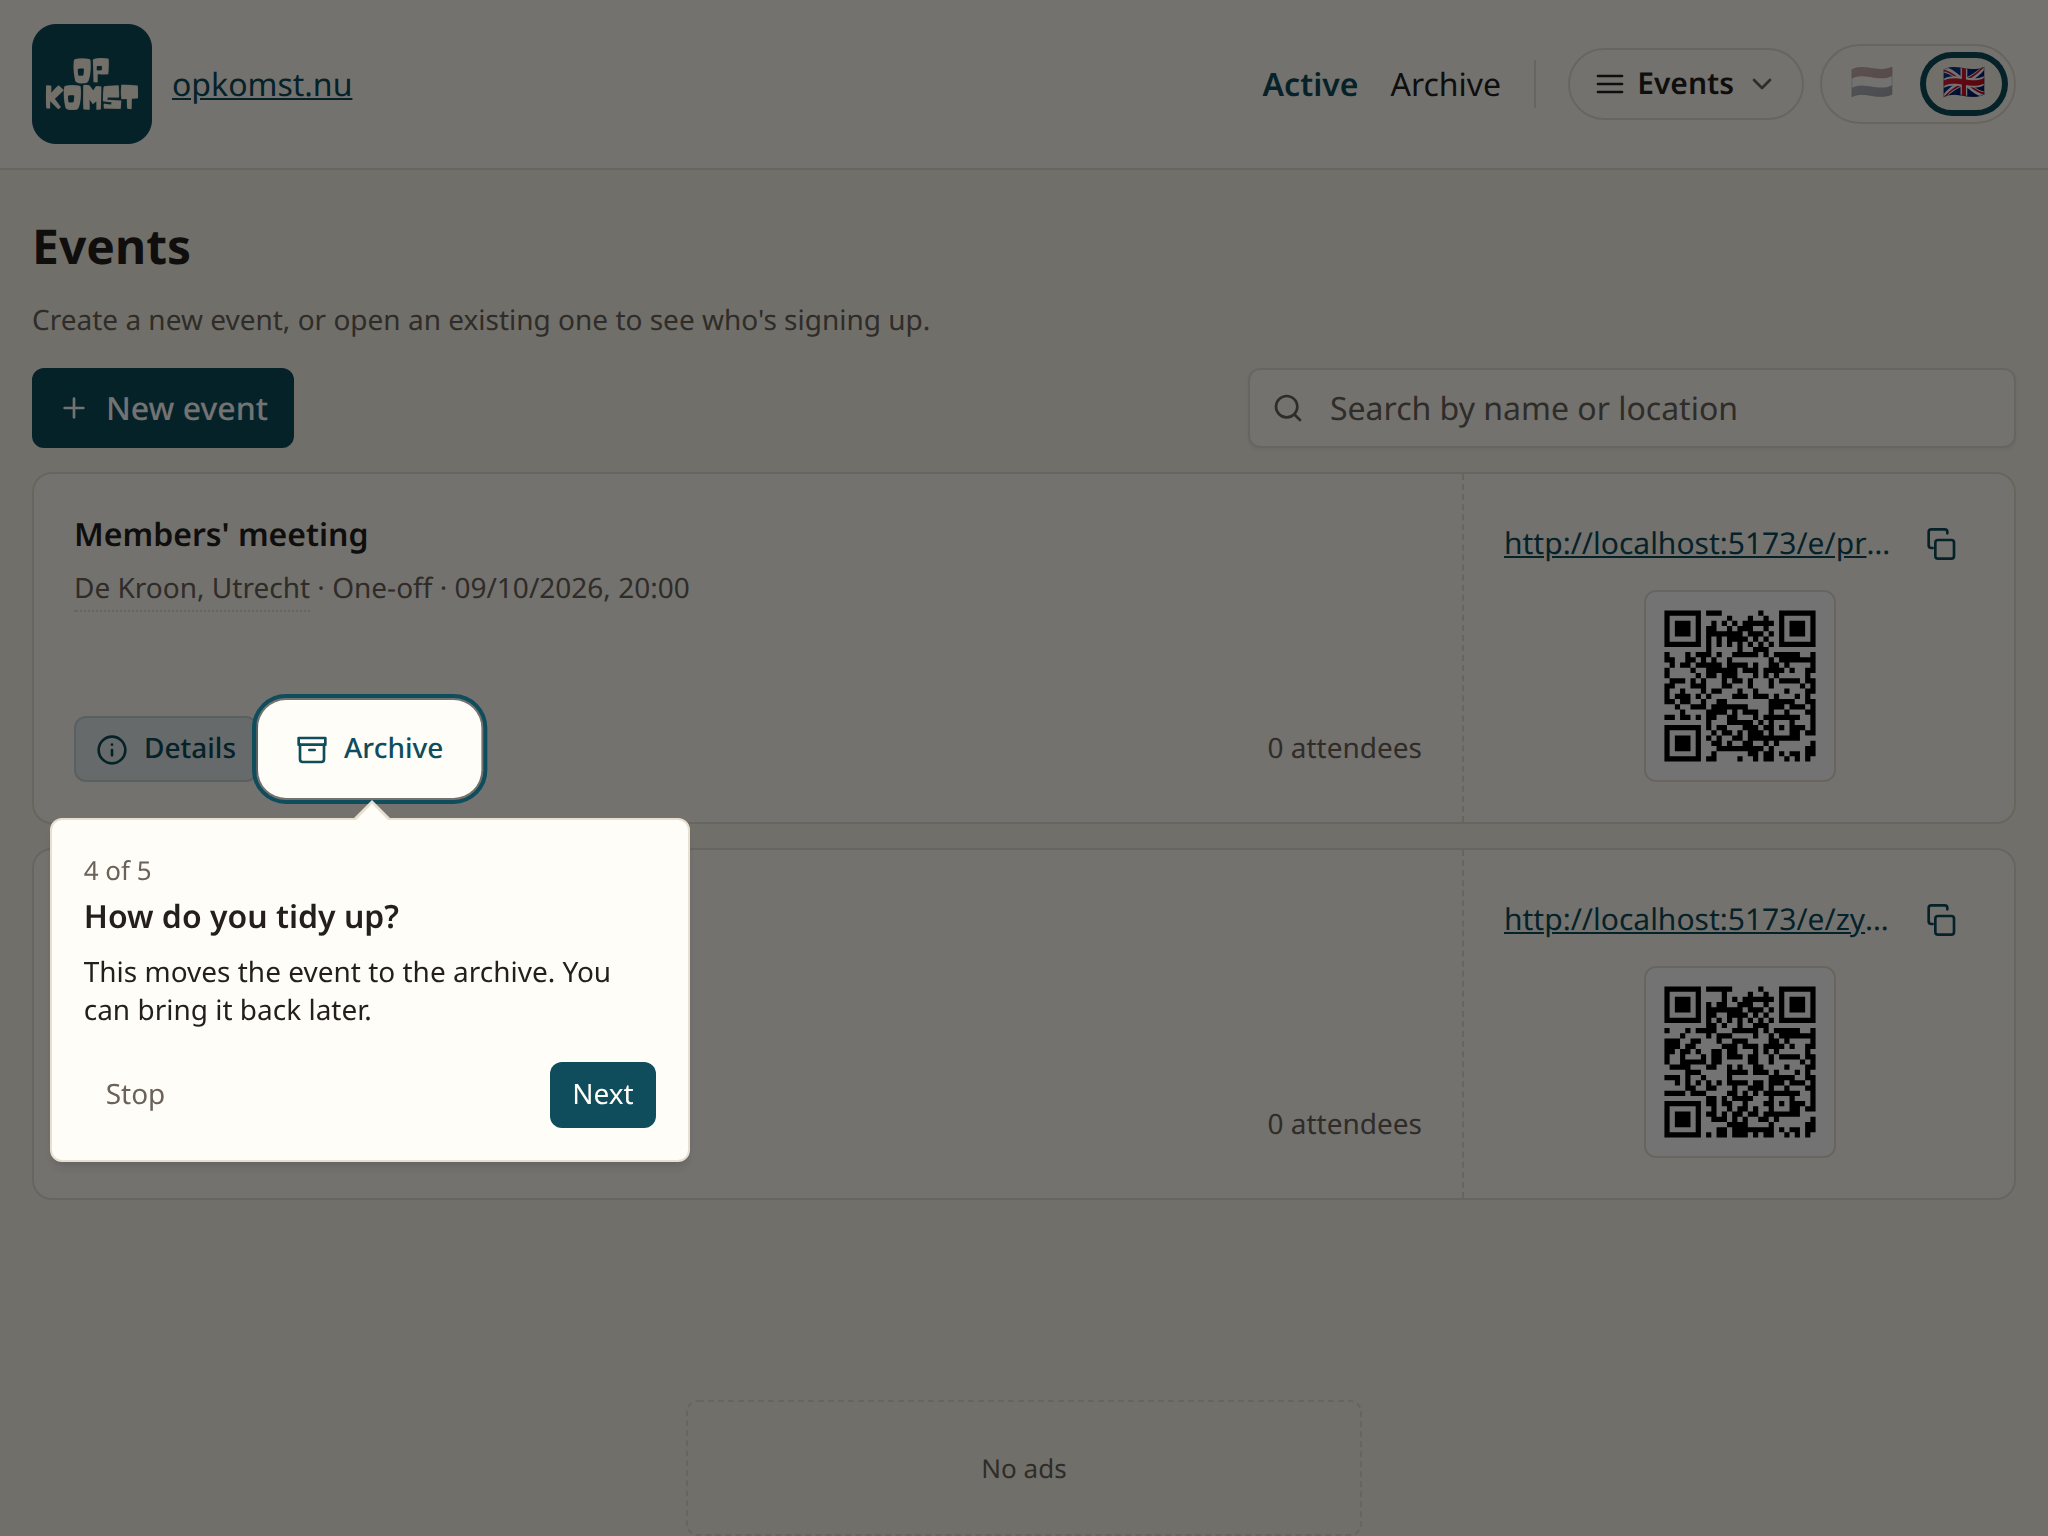Select the Dutch flag language
This screenshot has height=1536, width=2048.
click(1871, 83)
